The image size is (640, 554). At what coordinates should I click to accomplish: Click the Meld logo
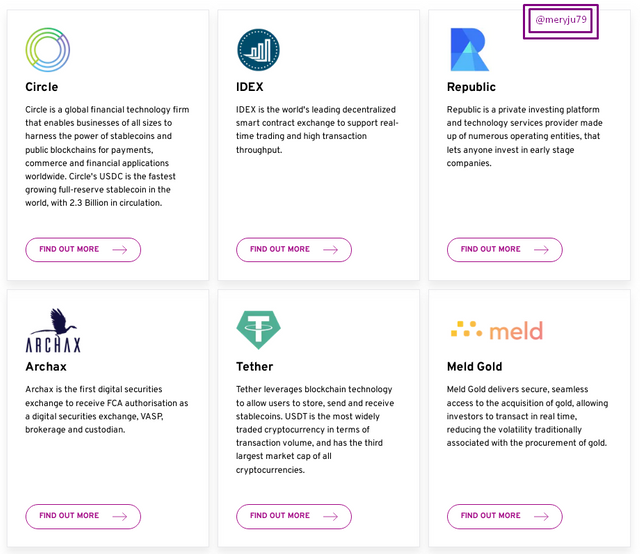(497, 330)
